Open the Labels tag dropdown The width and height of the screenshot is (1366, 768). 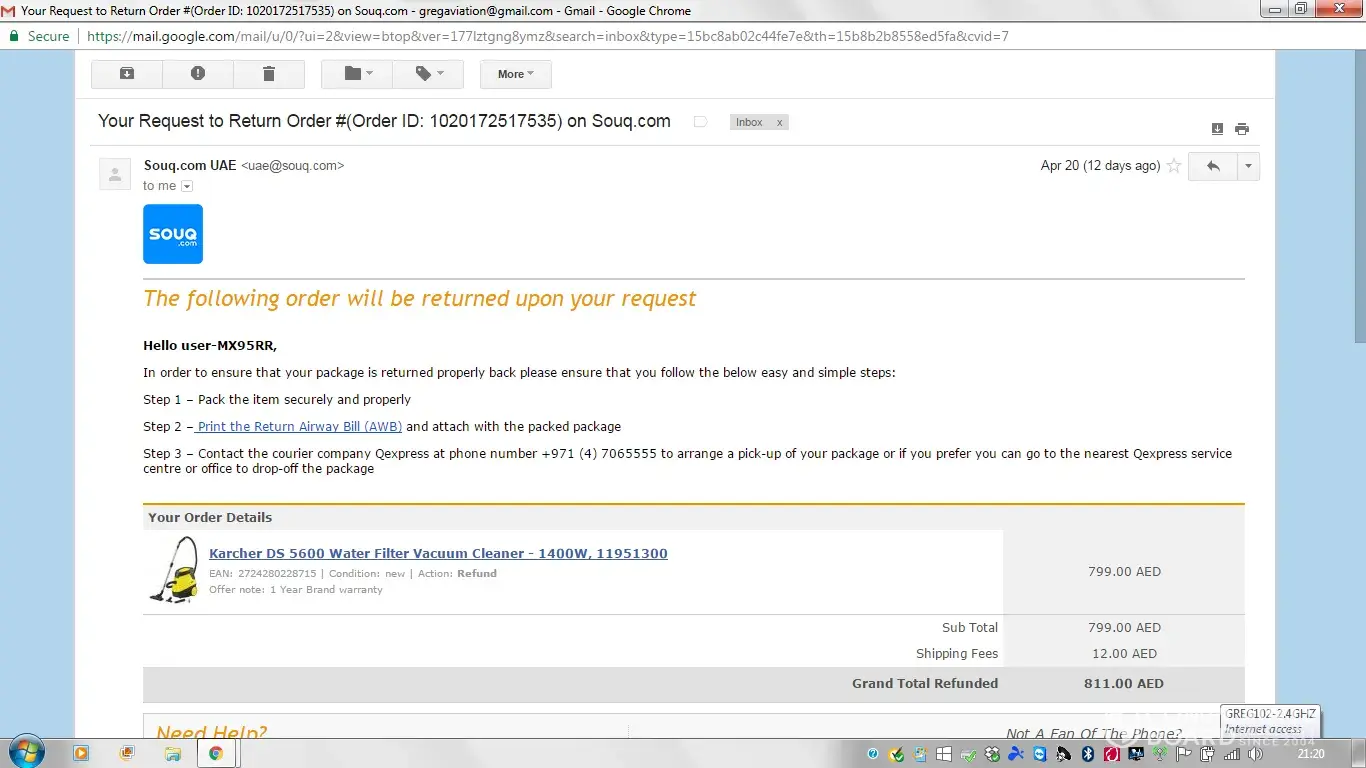pyautogui.click(x=428, y=74)
